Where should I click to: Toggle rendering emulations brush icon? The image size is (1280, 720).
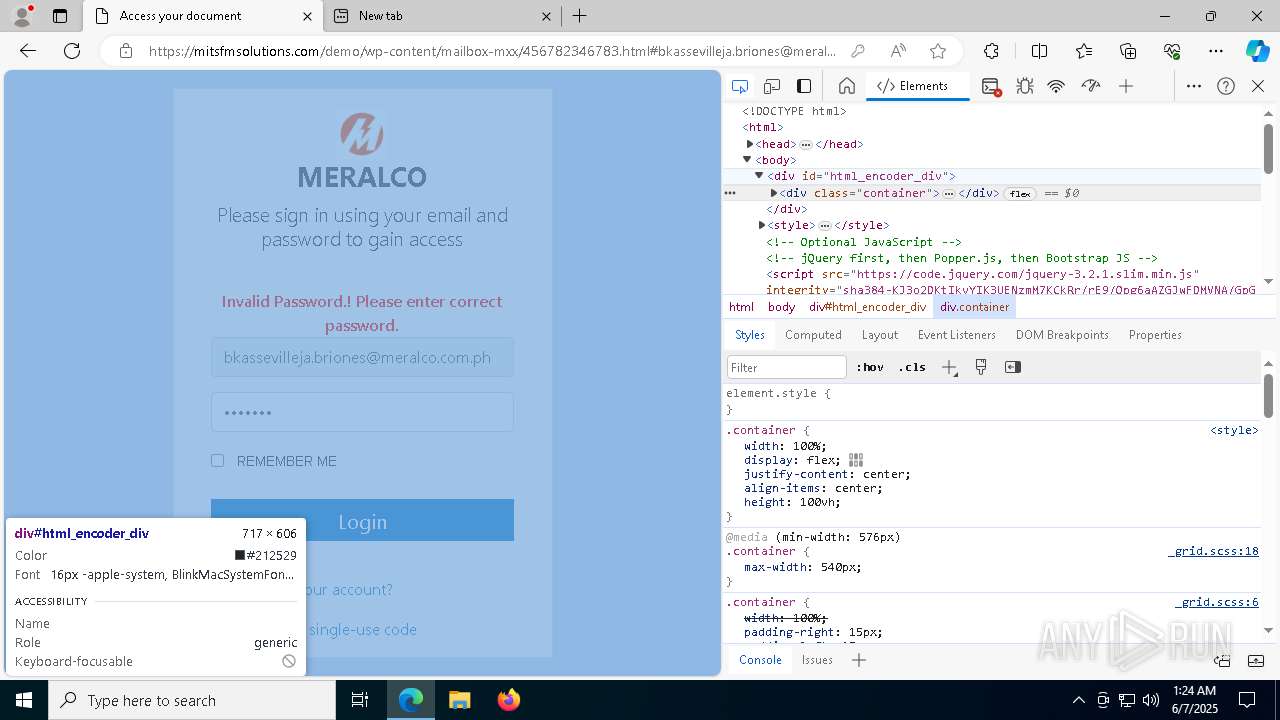(981, 367)
